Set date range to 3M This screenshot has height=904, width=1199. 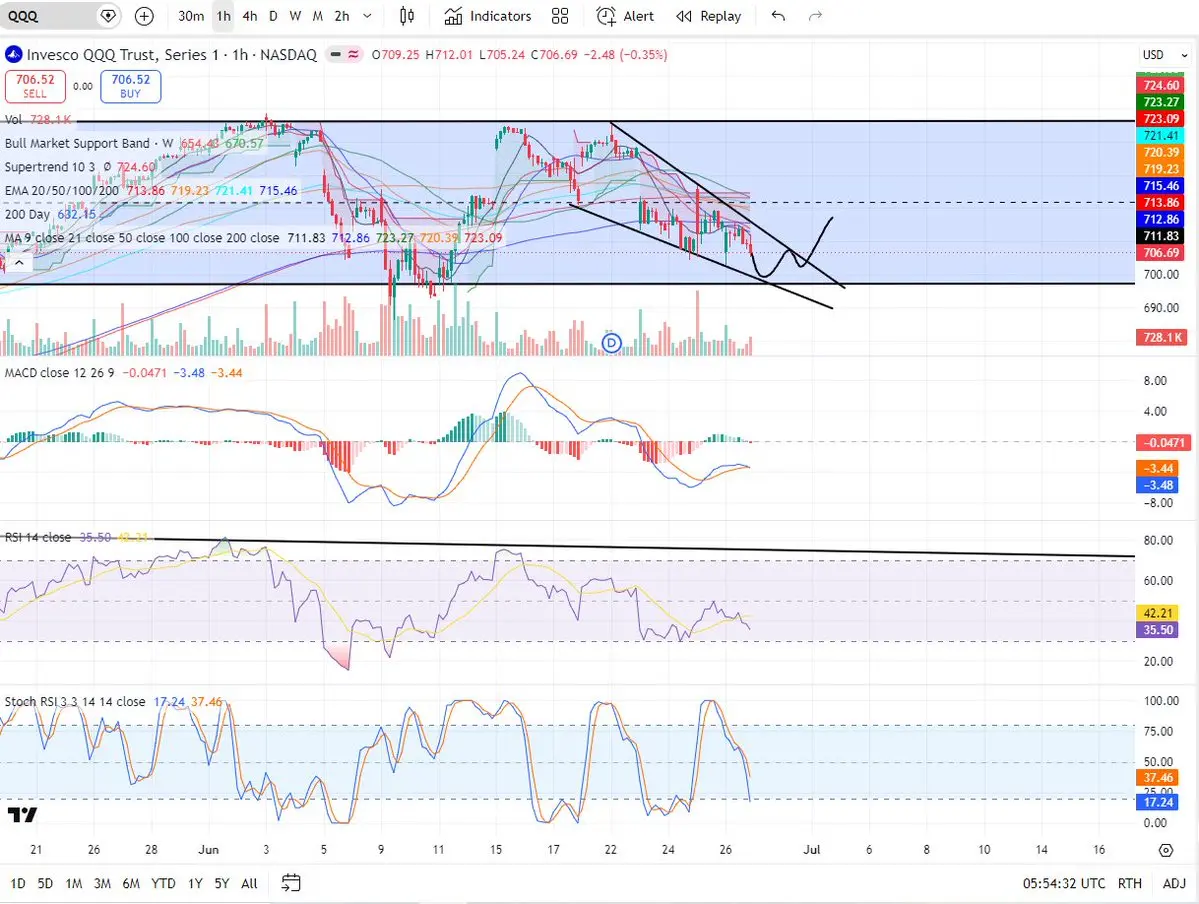(x=102, y=883)
